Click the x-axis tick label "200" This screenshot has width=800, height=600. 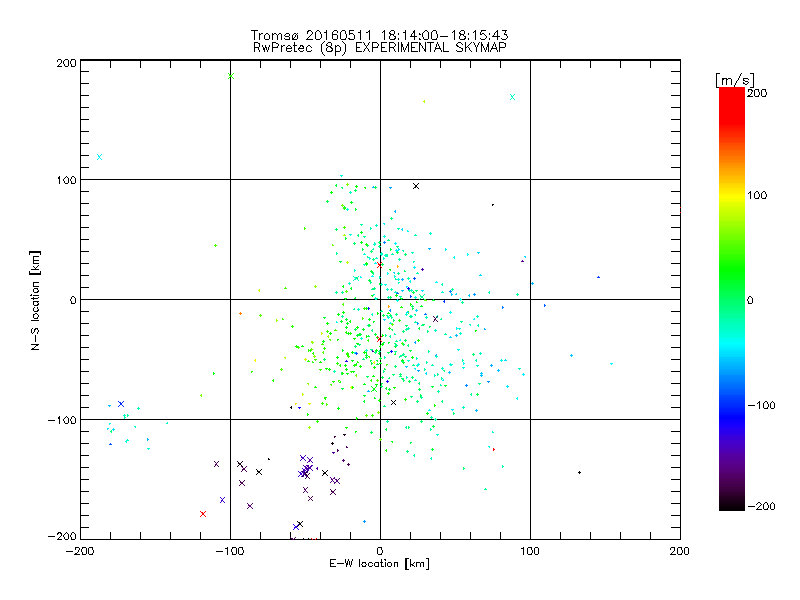click(680, 551)
